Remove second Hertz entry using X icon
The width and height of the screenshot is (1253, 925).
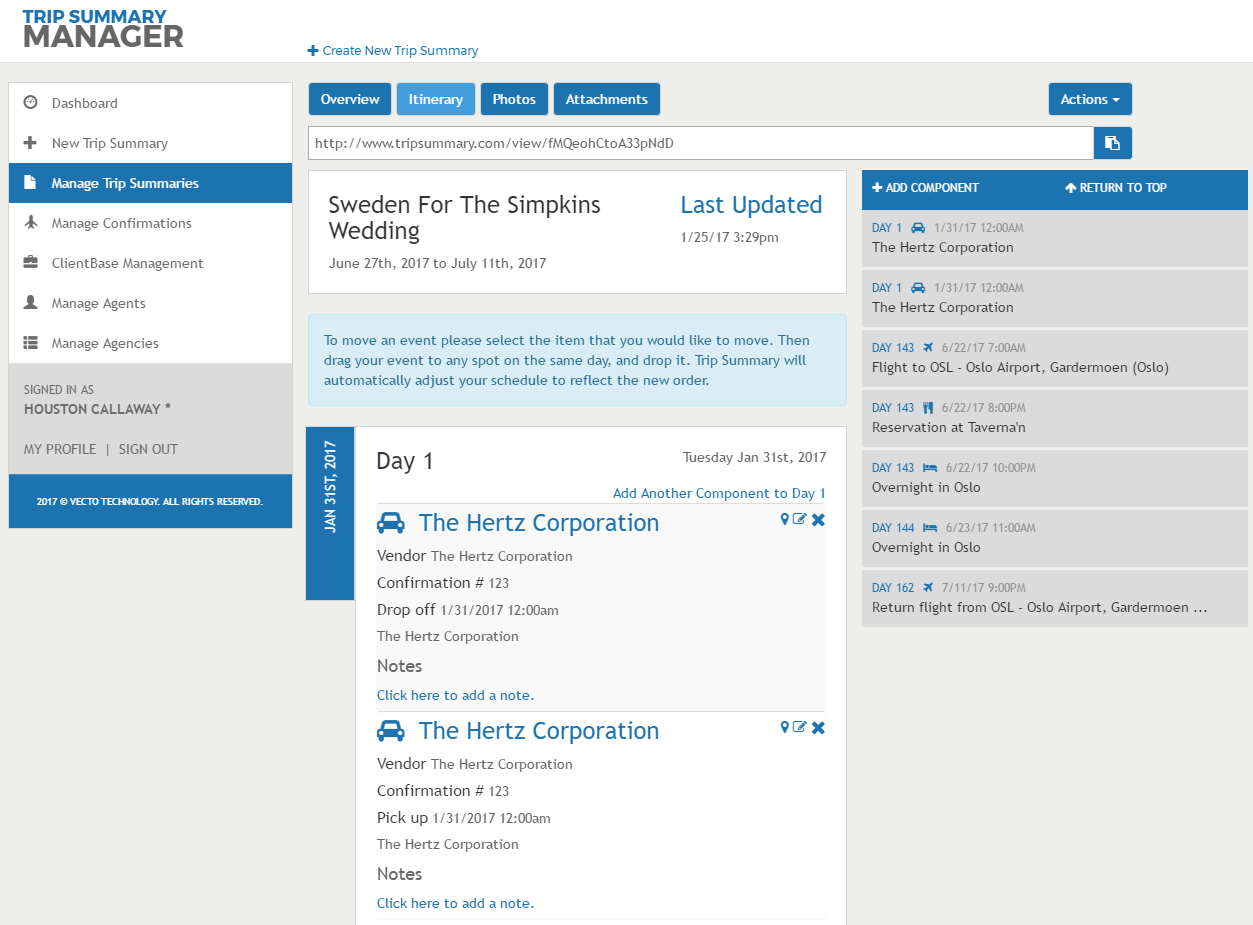(818, 728)
